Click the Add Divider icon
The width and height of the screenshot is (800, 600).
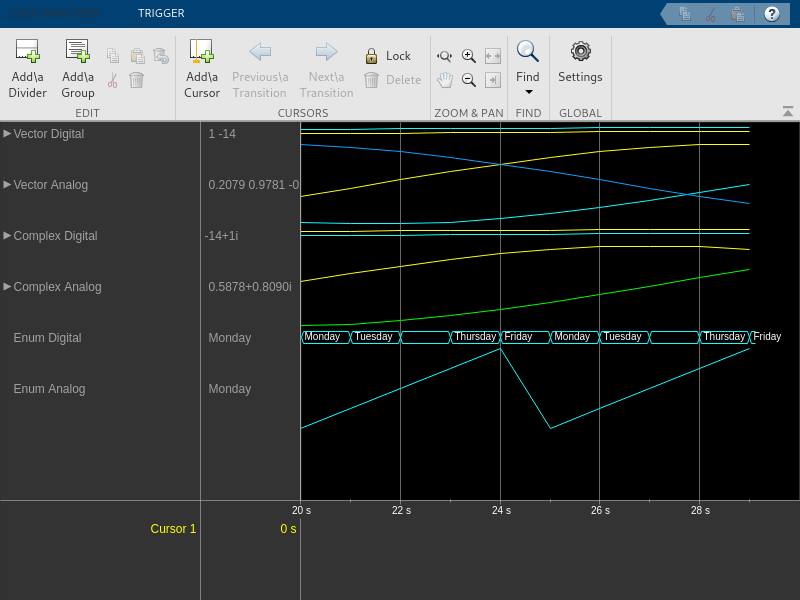click(x=28, y=51)
